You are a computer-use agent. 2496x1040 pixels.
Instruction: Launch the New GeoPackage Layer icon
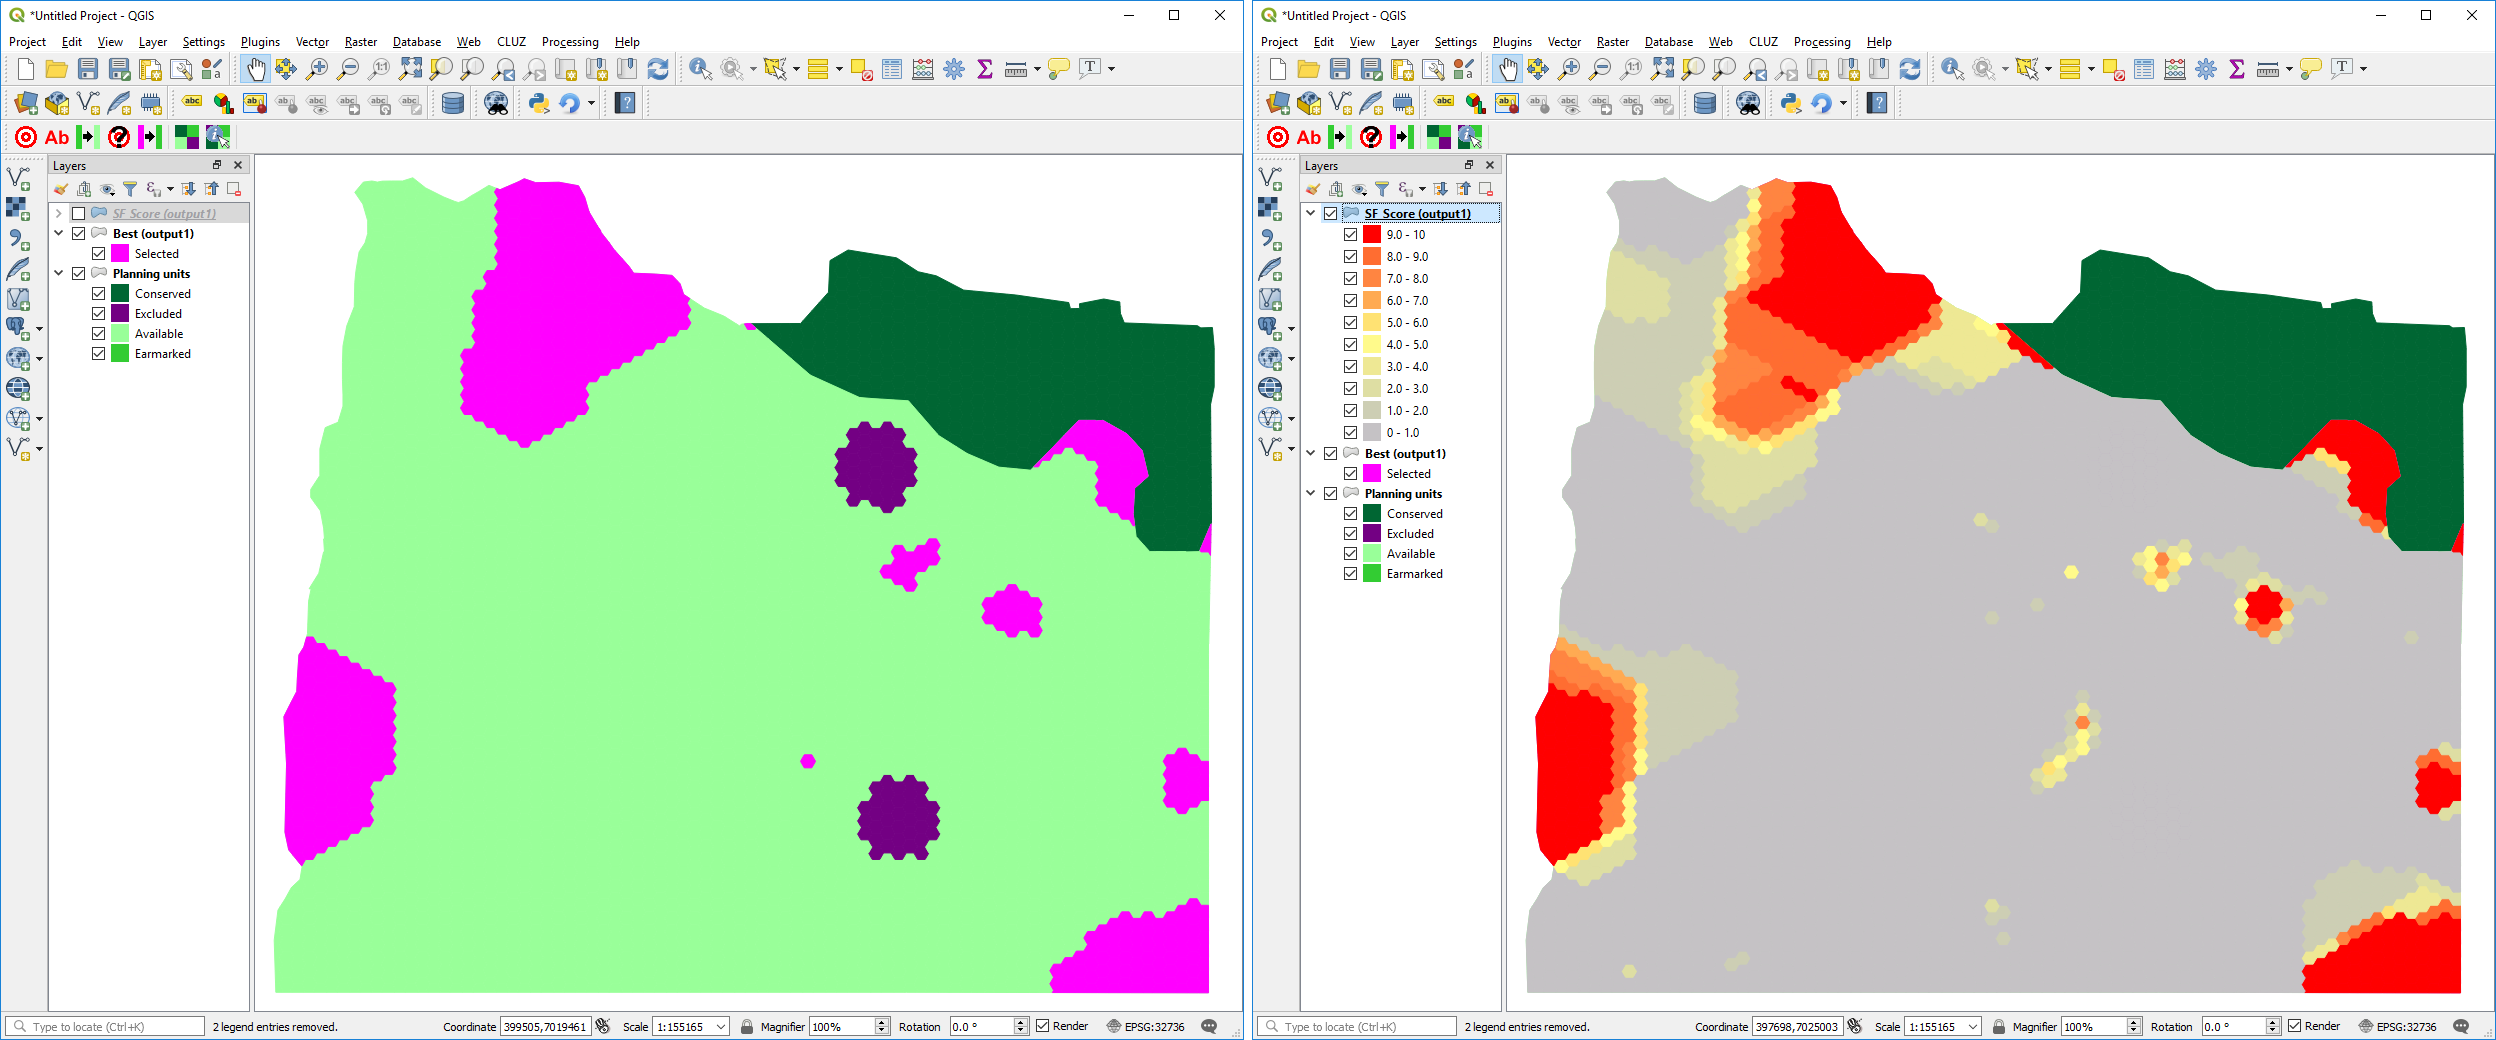[x=56, y=102]
